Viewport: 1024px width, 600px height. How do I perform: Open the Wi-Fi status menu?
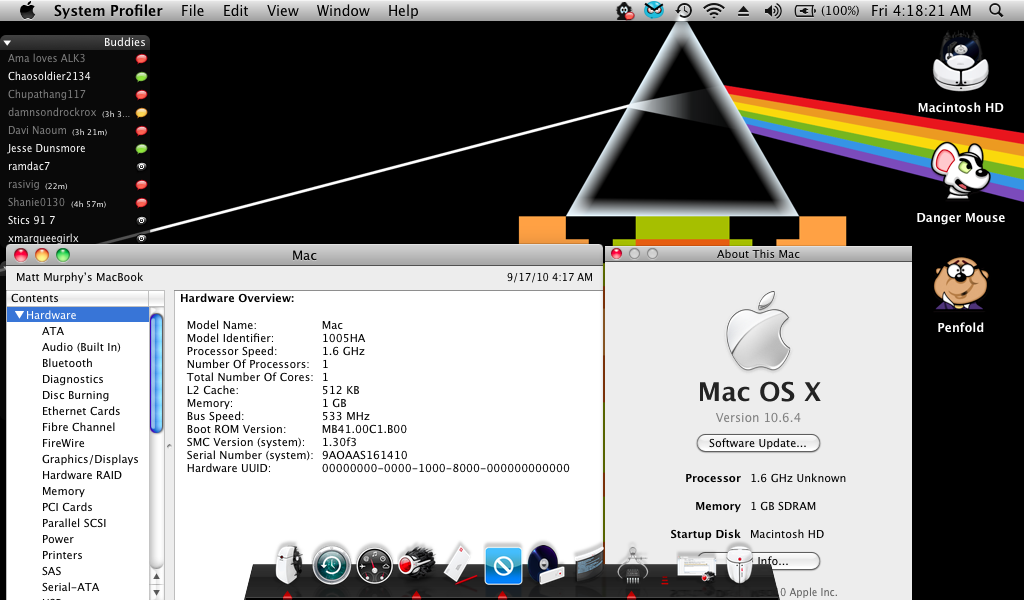point(714,10)
